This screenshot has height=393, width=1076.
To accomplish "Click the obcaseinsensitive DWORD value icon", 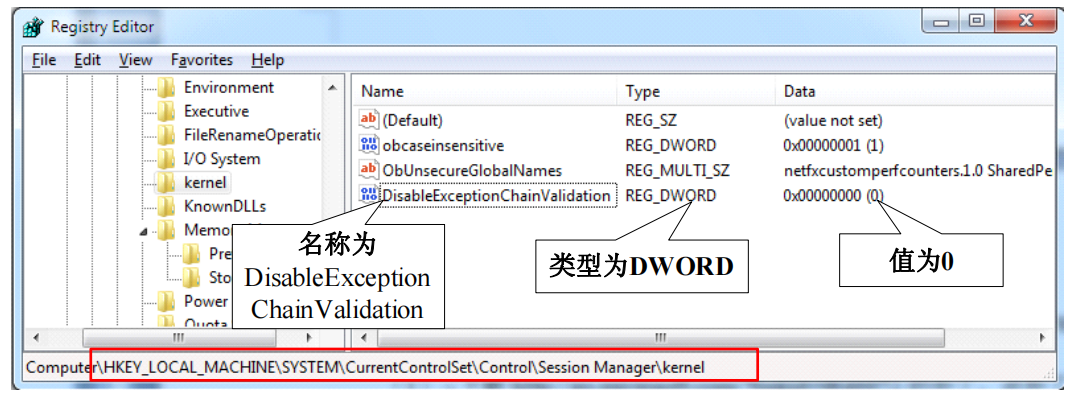I will [x=369, y=145].
